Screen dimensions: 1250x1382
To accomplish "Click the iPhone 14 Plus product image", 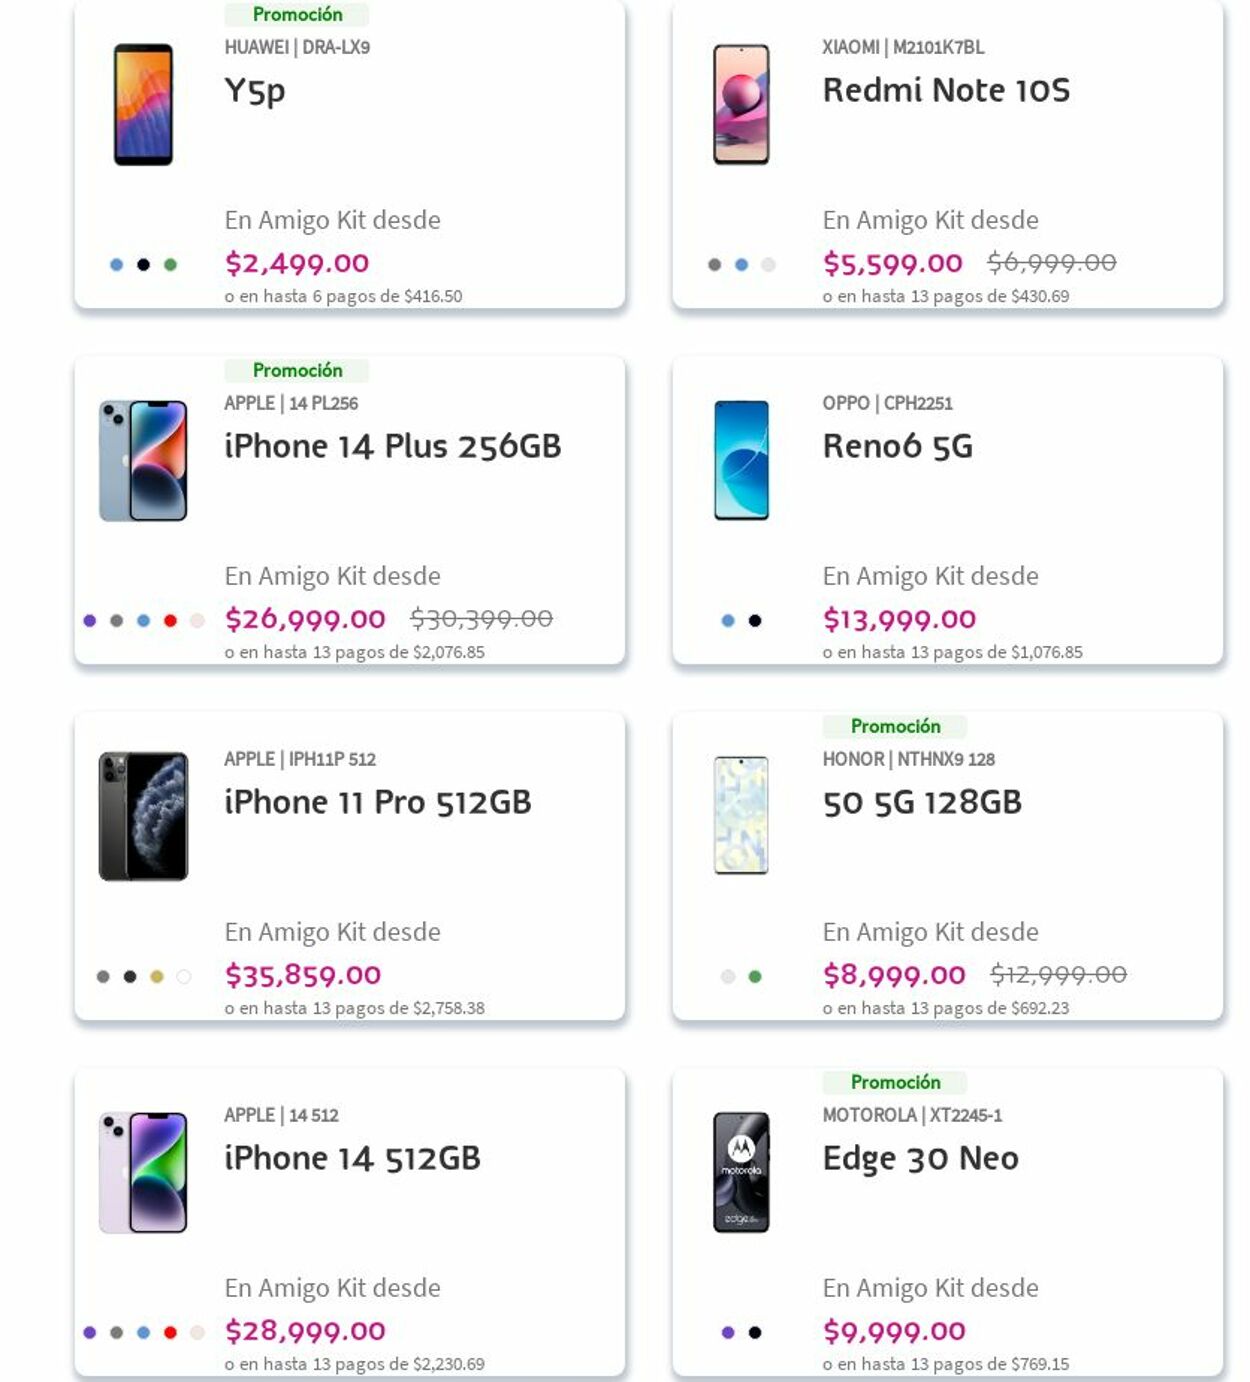I will coord(143,460).
